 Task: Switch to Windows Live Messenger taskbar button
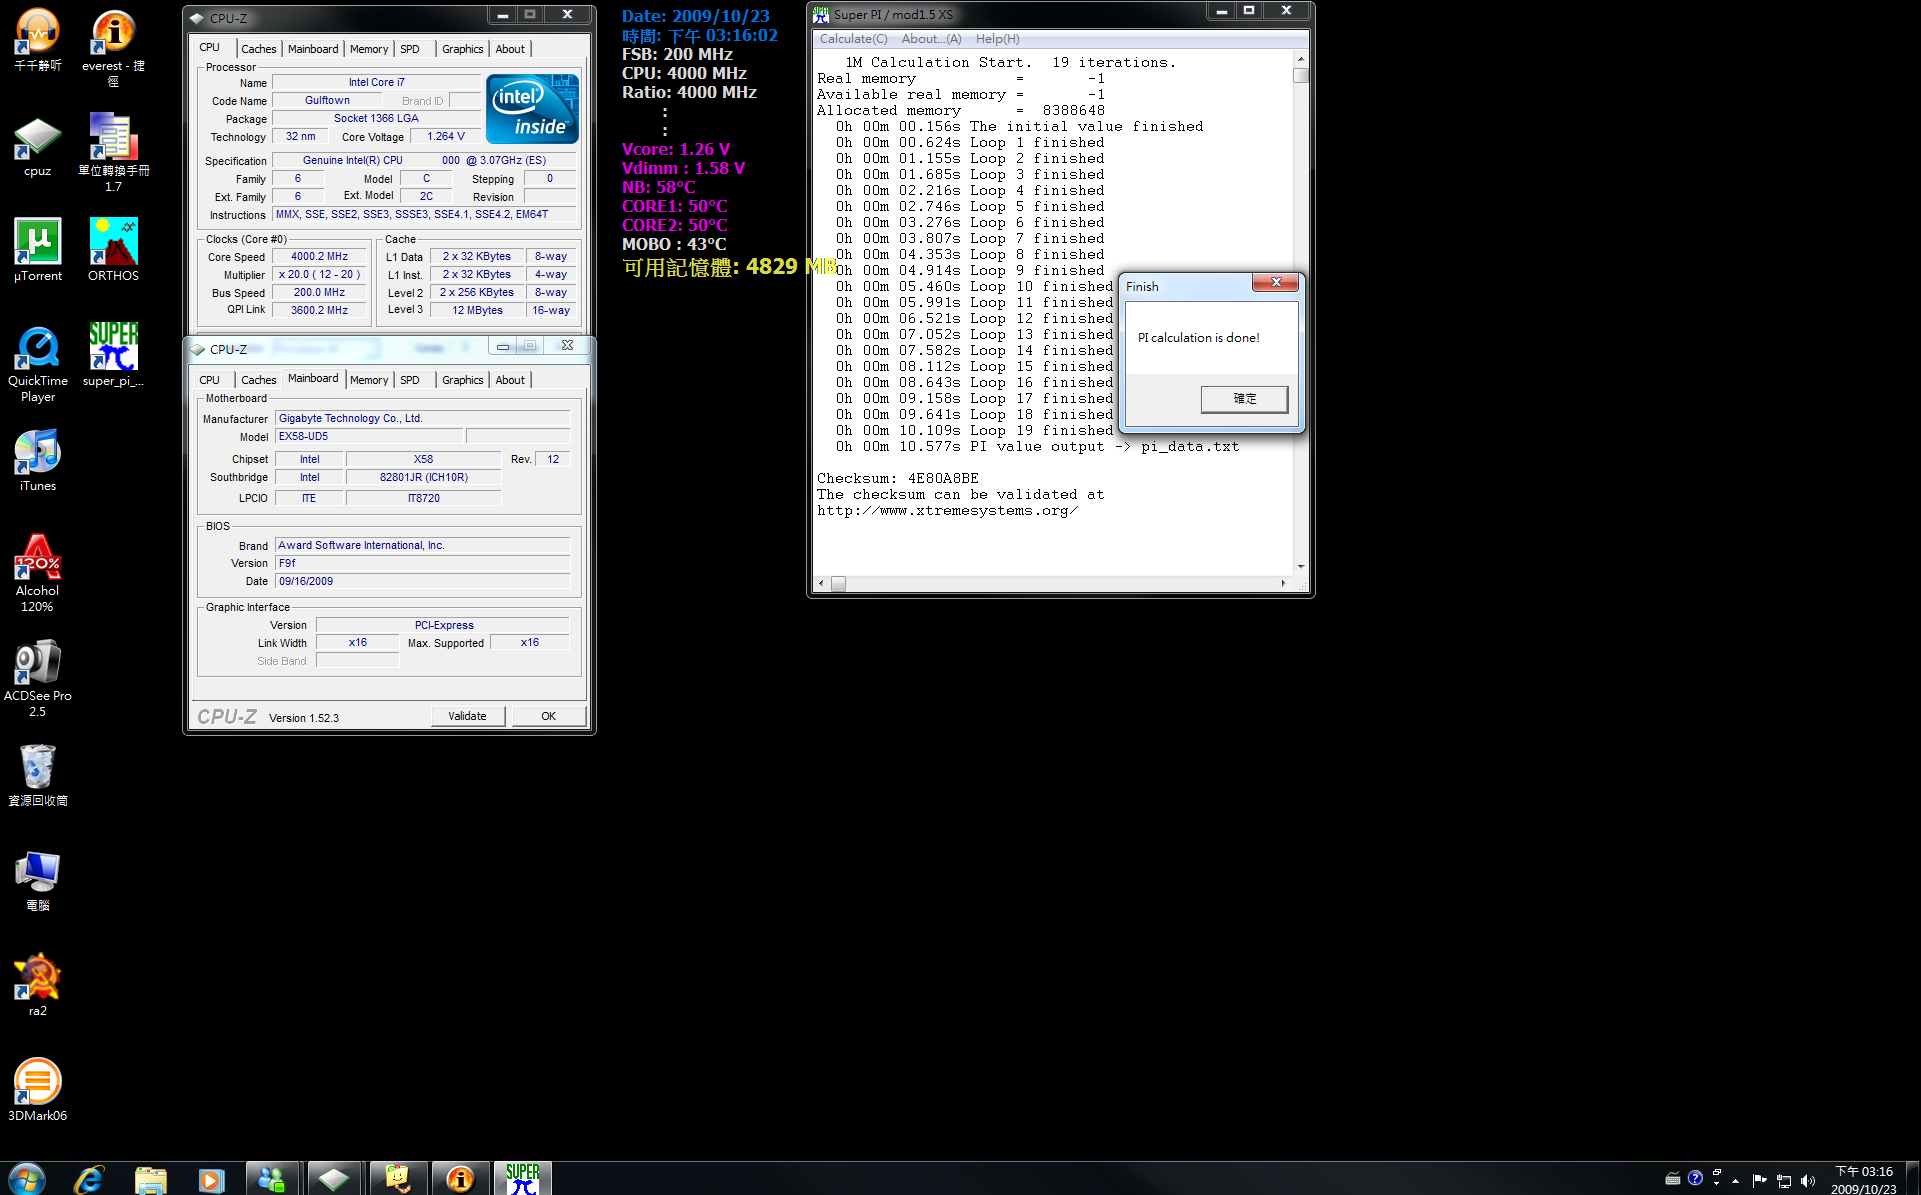272,1179
